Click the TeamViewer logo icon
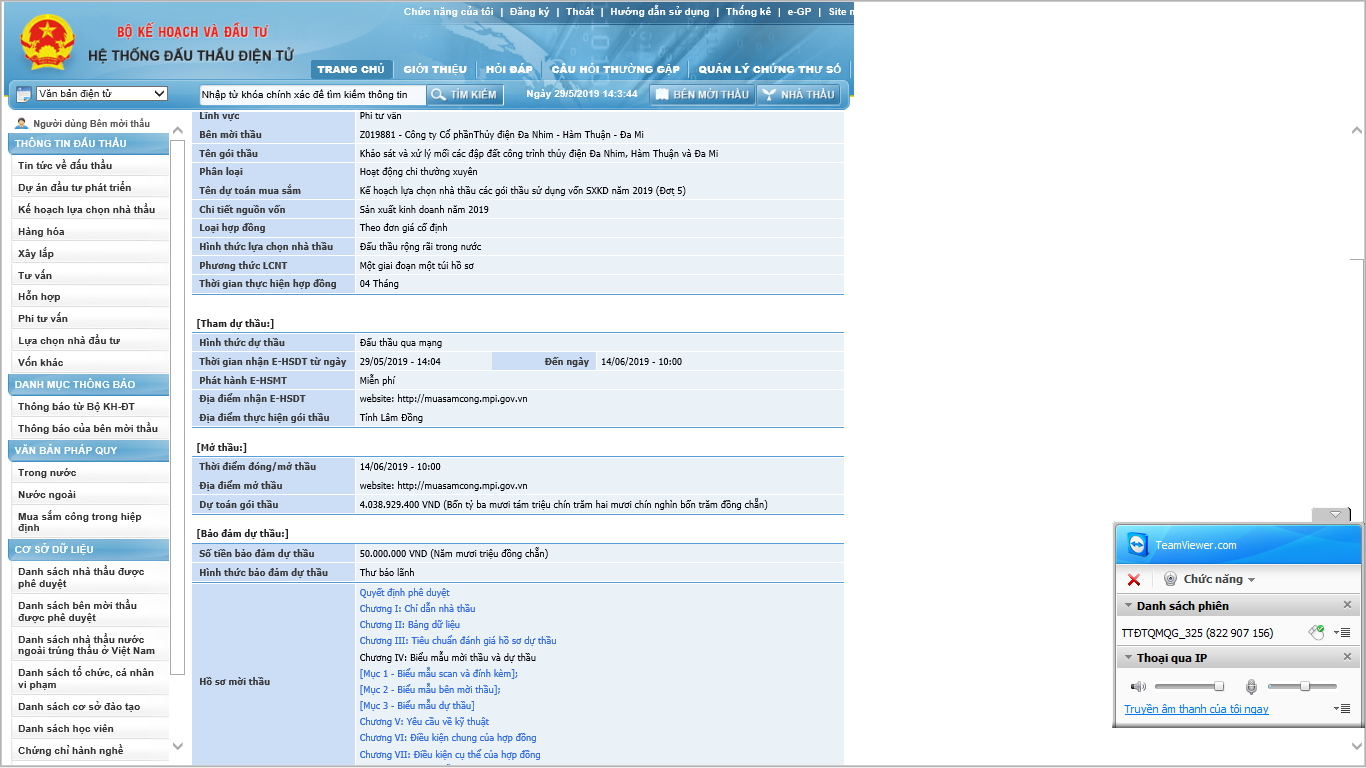 click(x=1138, y=545)
